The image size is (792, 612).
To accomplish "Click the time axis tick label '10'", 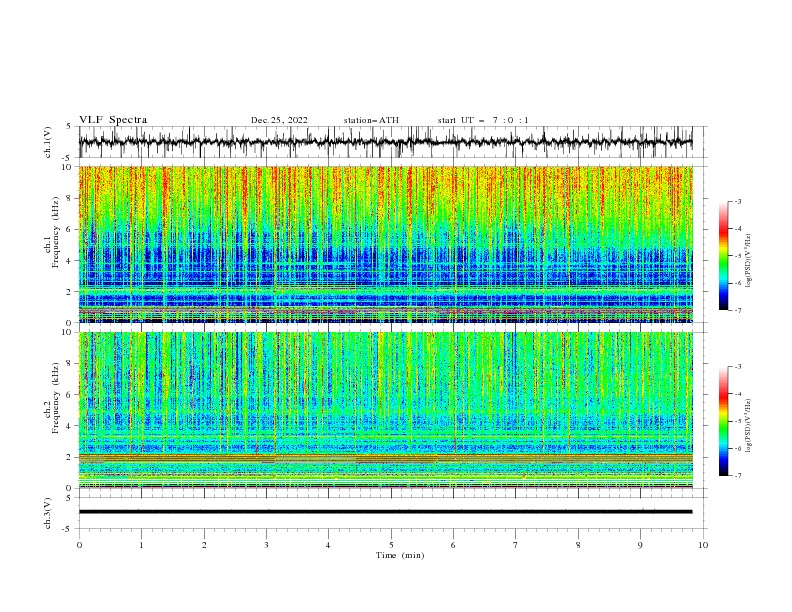I will tap(703, 545).
